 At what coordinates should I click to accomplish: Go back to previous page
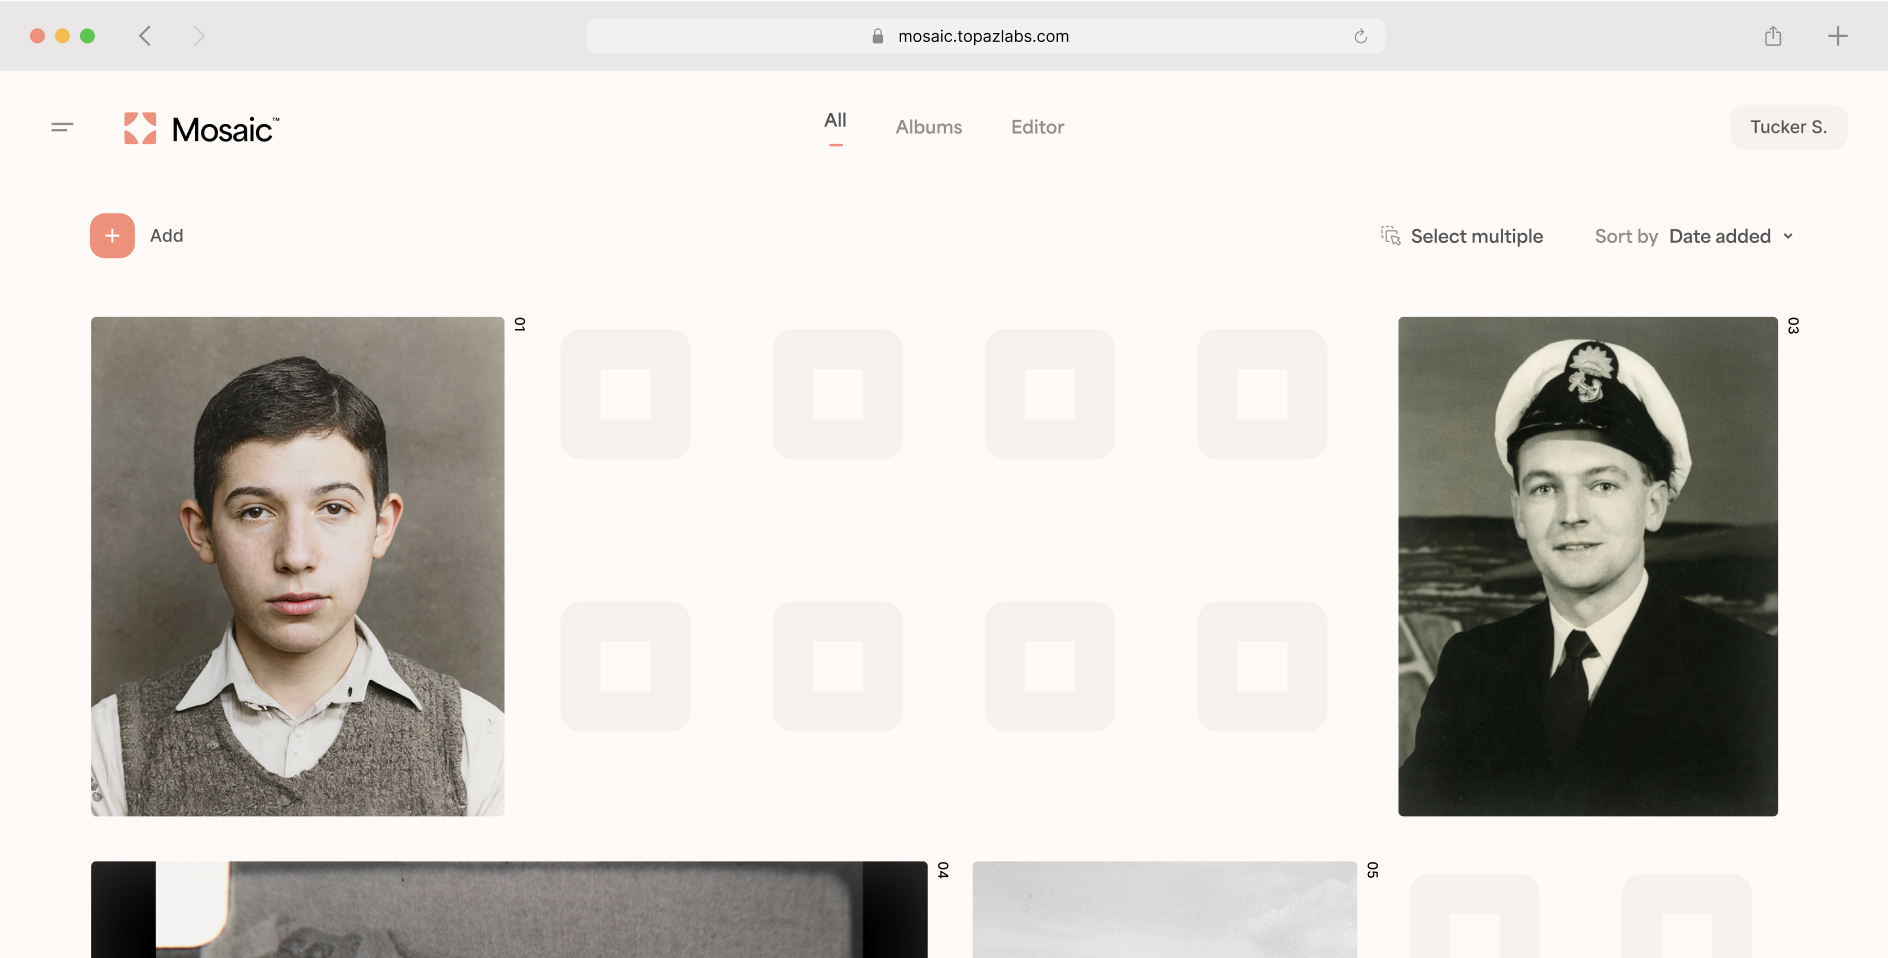coord(145,36)
